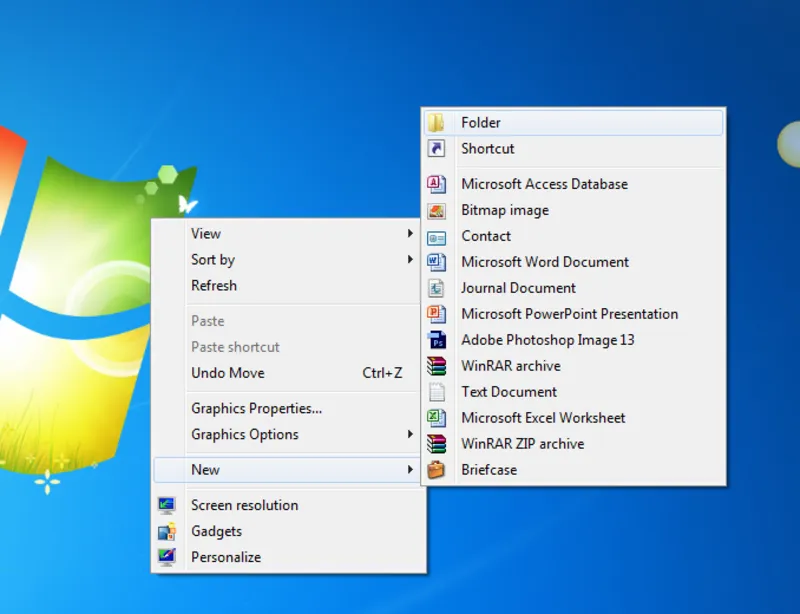Click the Microsoft Access Database icon
Viewport: 800px width, 614px height.
point(436,184)
